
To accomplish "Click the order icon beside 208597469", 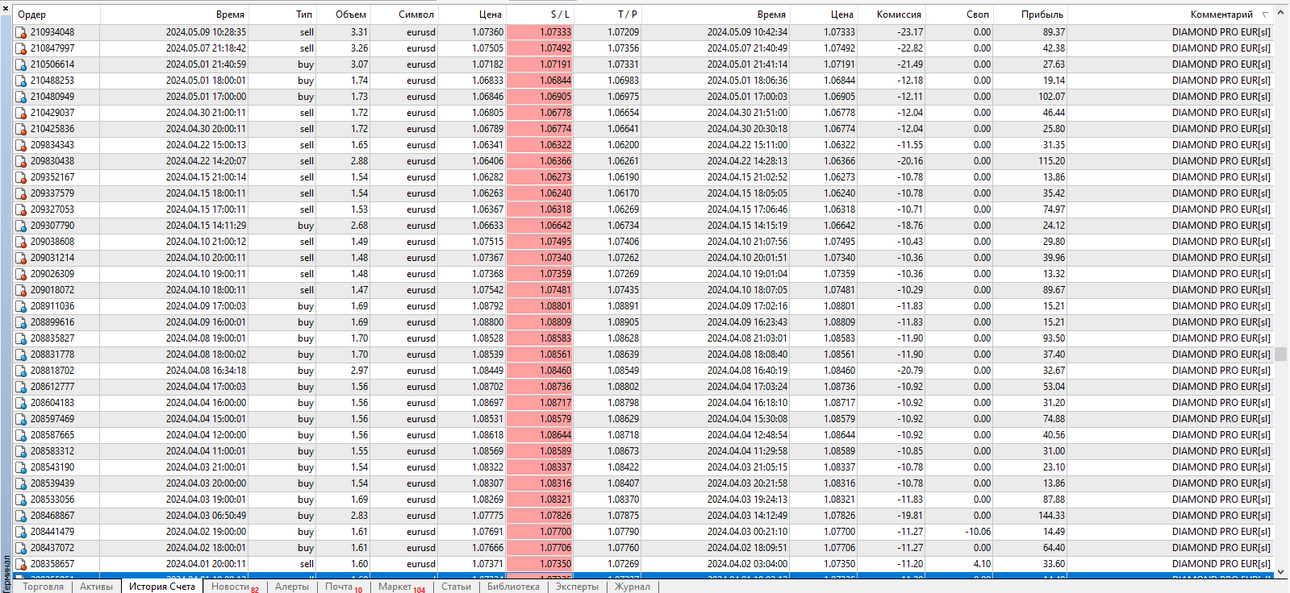I will [21, 418].
